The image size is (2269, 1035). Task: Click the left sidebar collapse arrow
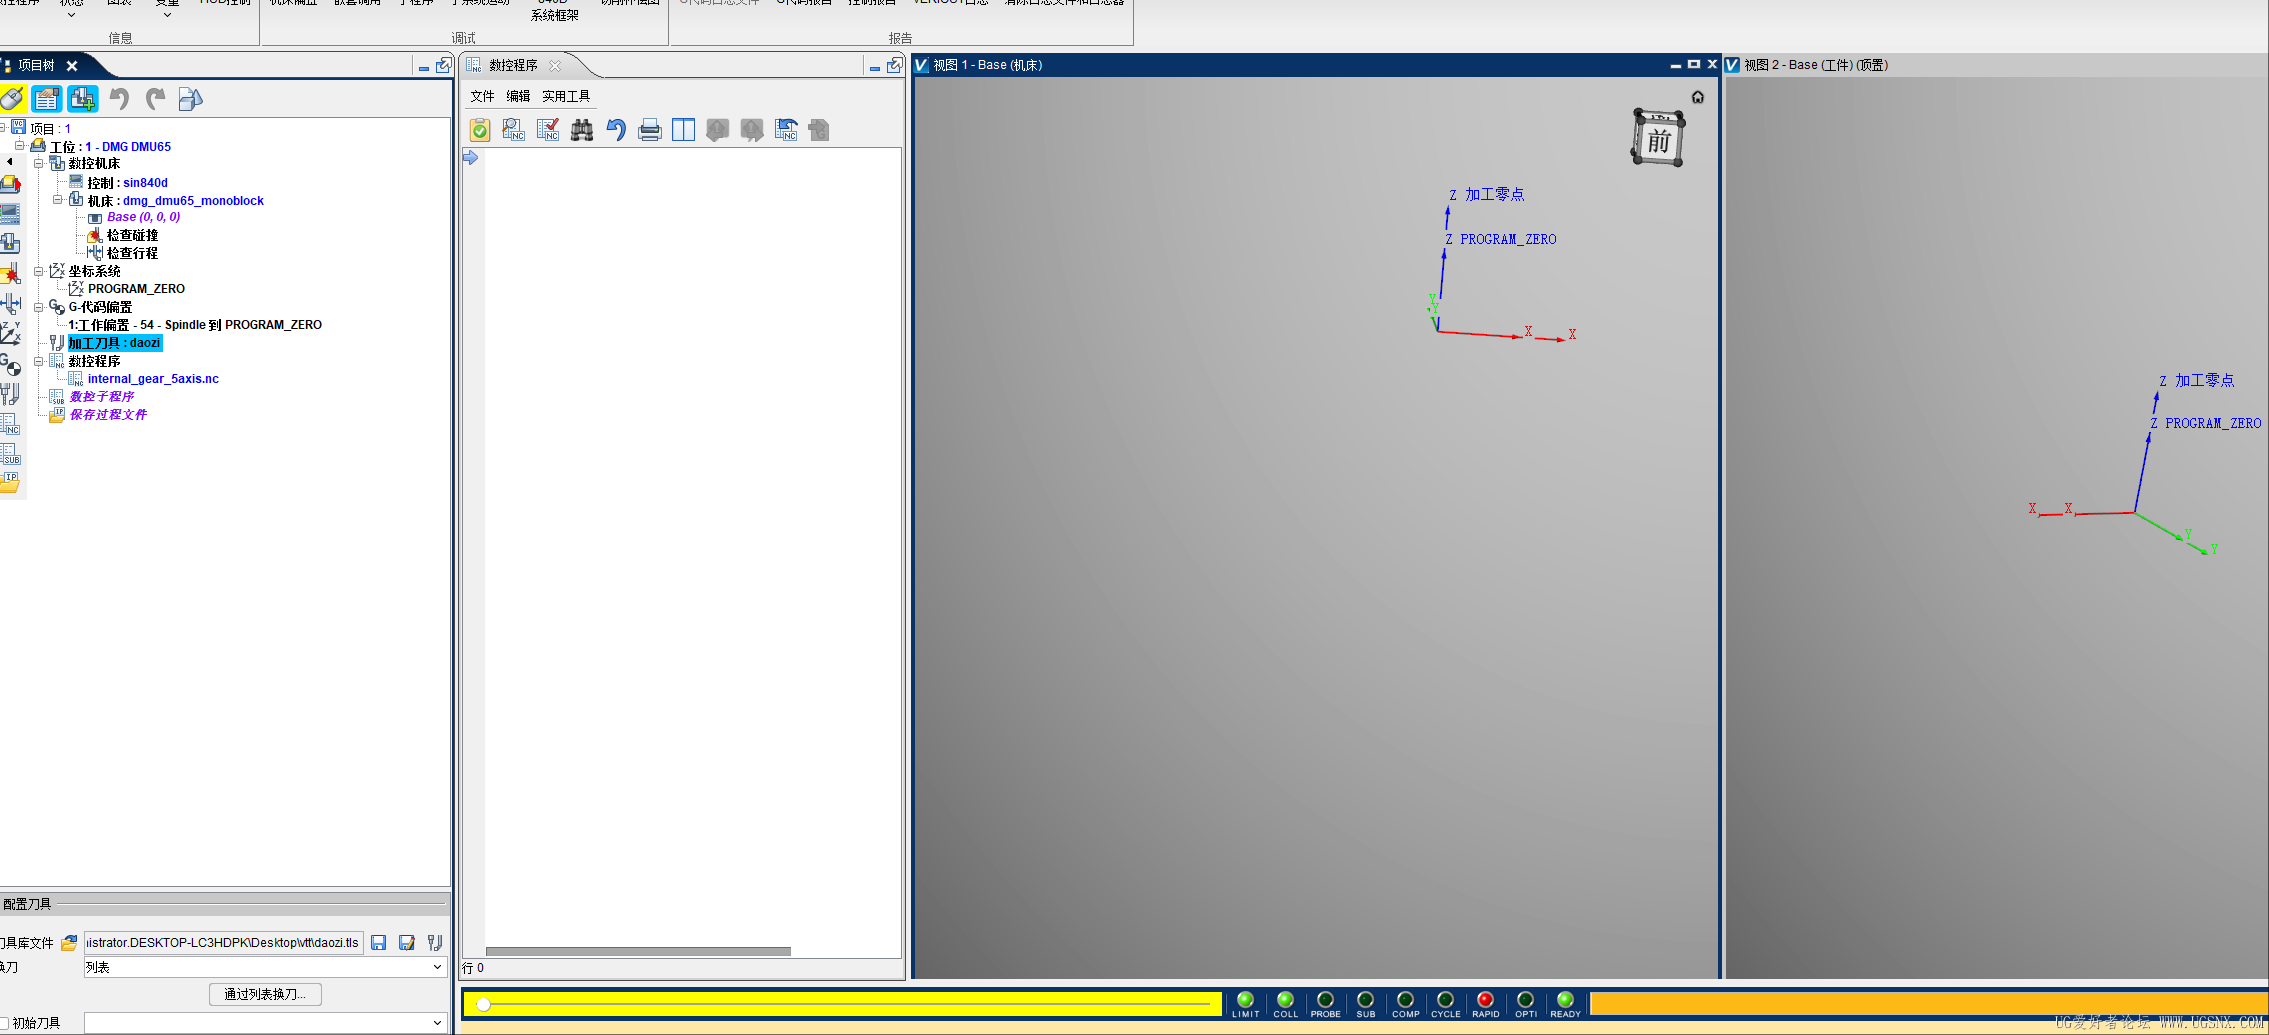point(10,161)
